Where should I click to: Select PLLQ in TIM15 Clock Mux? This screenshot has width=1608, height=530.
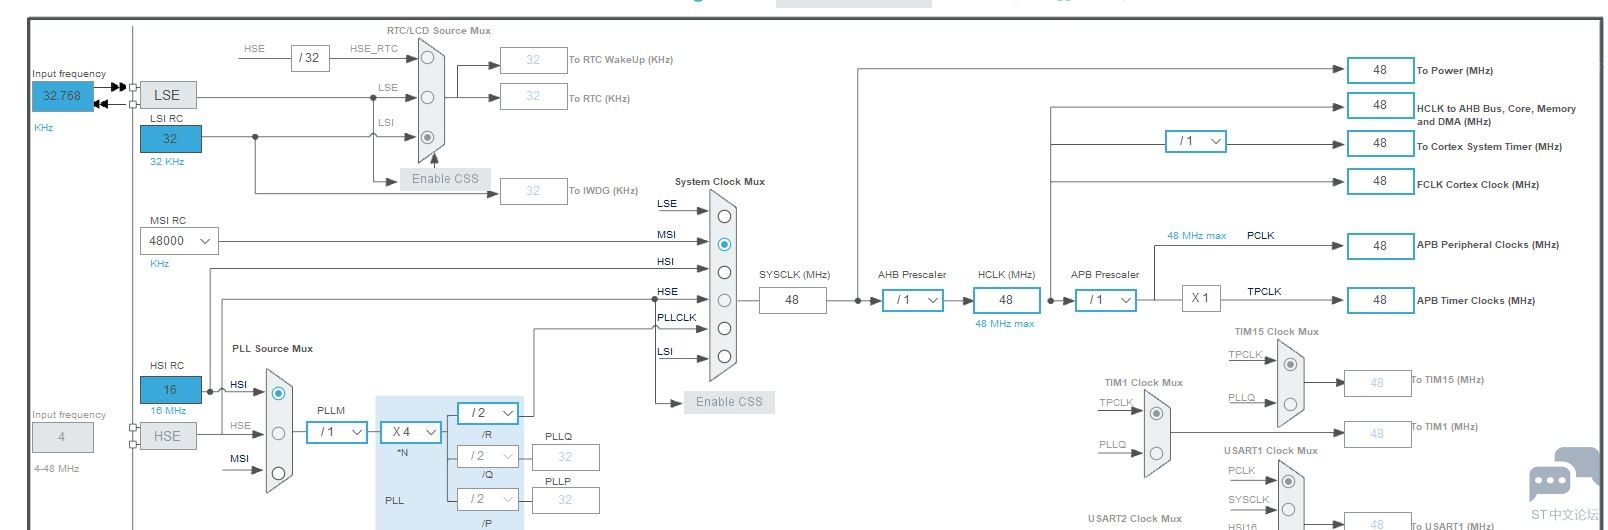point(1290,405)
